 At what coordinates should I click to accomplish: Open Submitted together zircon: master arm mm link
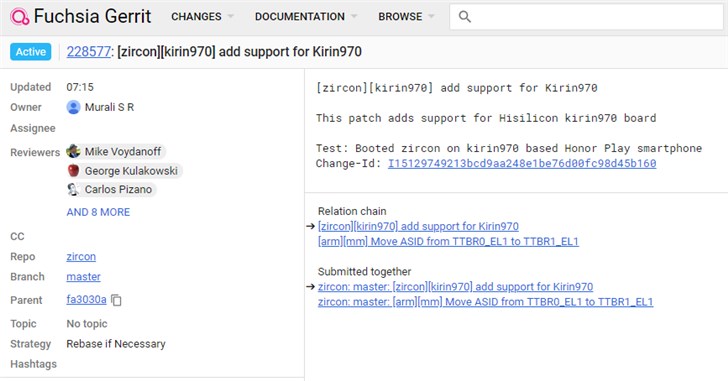click(x=485, y=302)
